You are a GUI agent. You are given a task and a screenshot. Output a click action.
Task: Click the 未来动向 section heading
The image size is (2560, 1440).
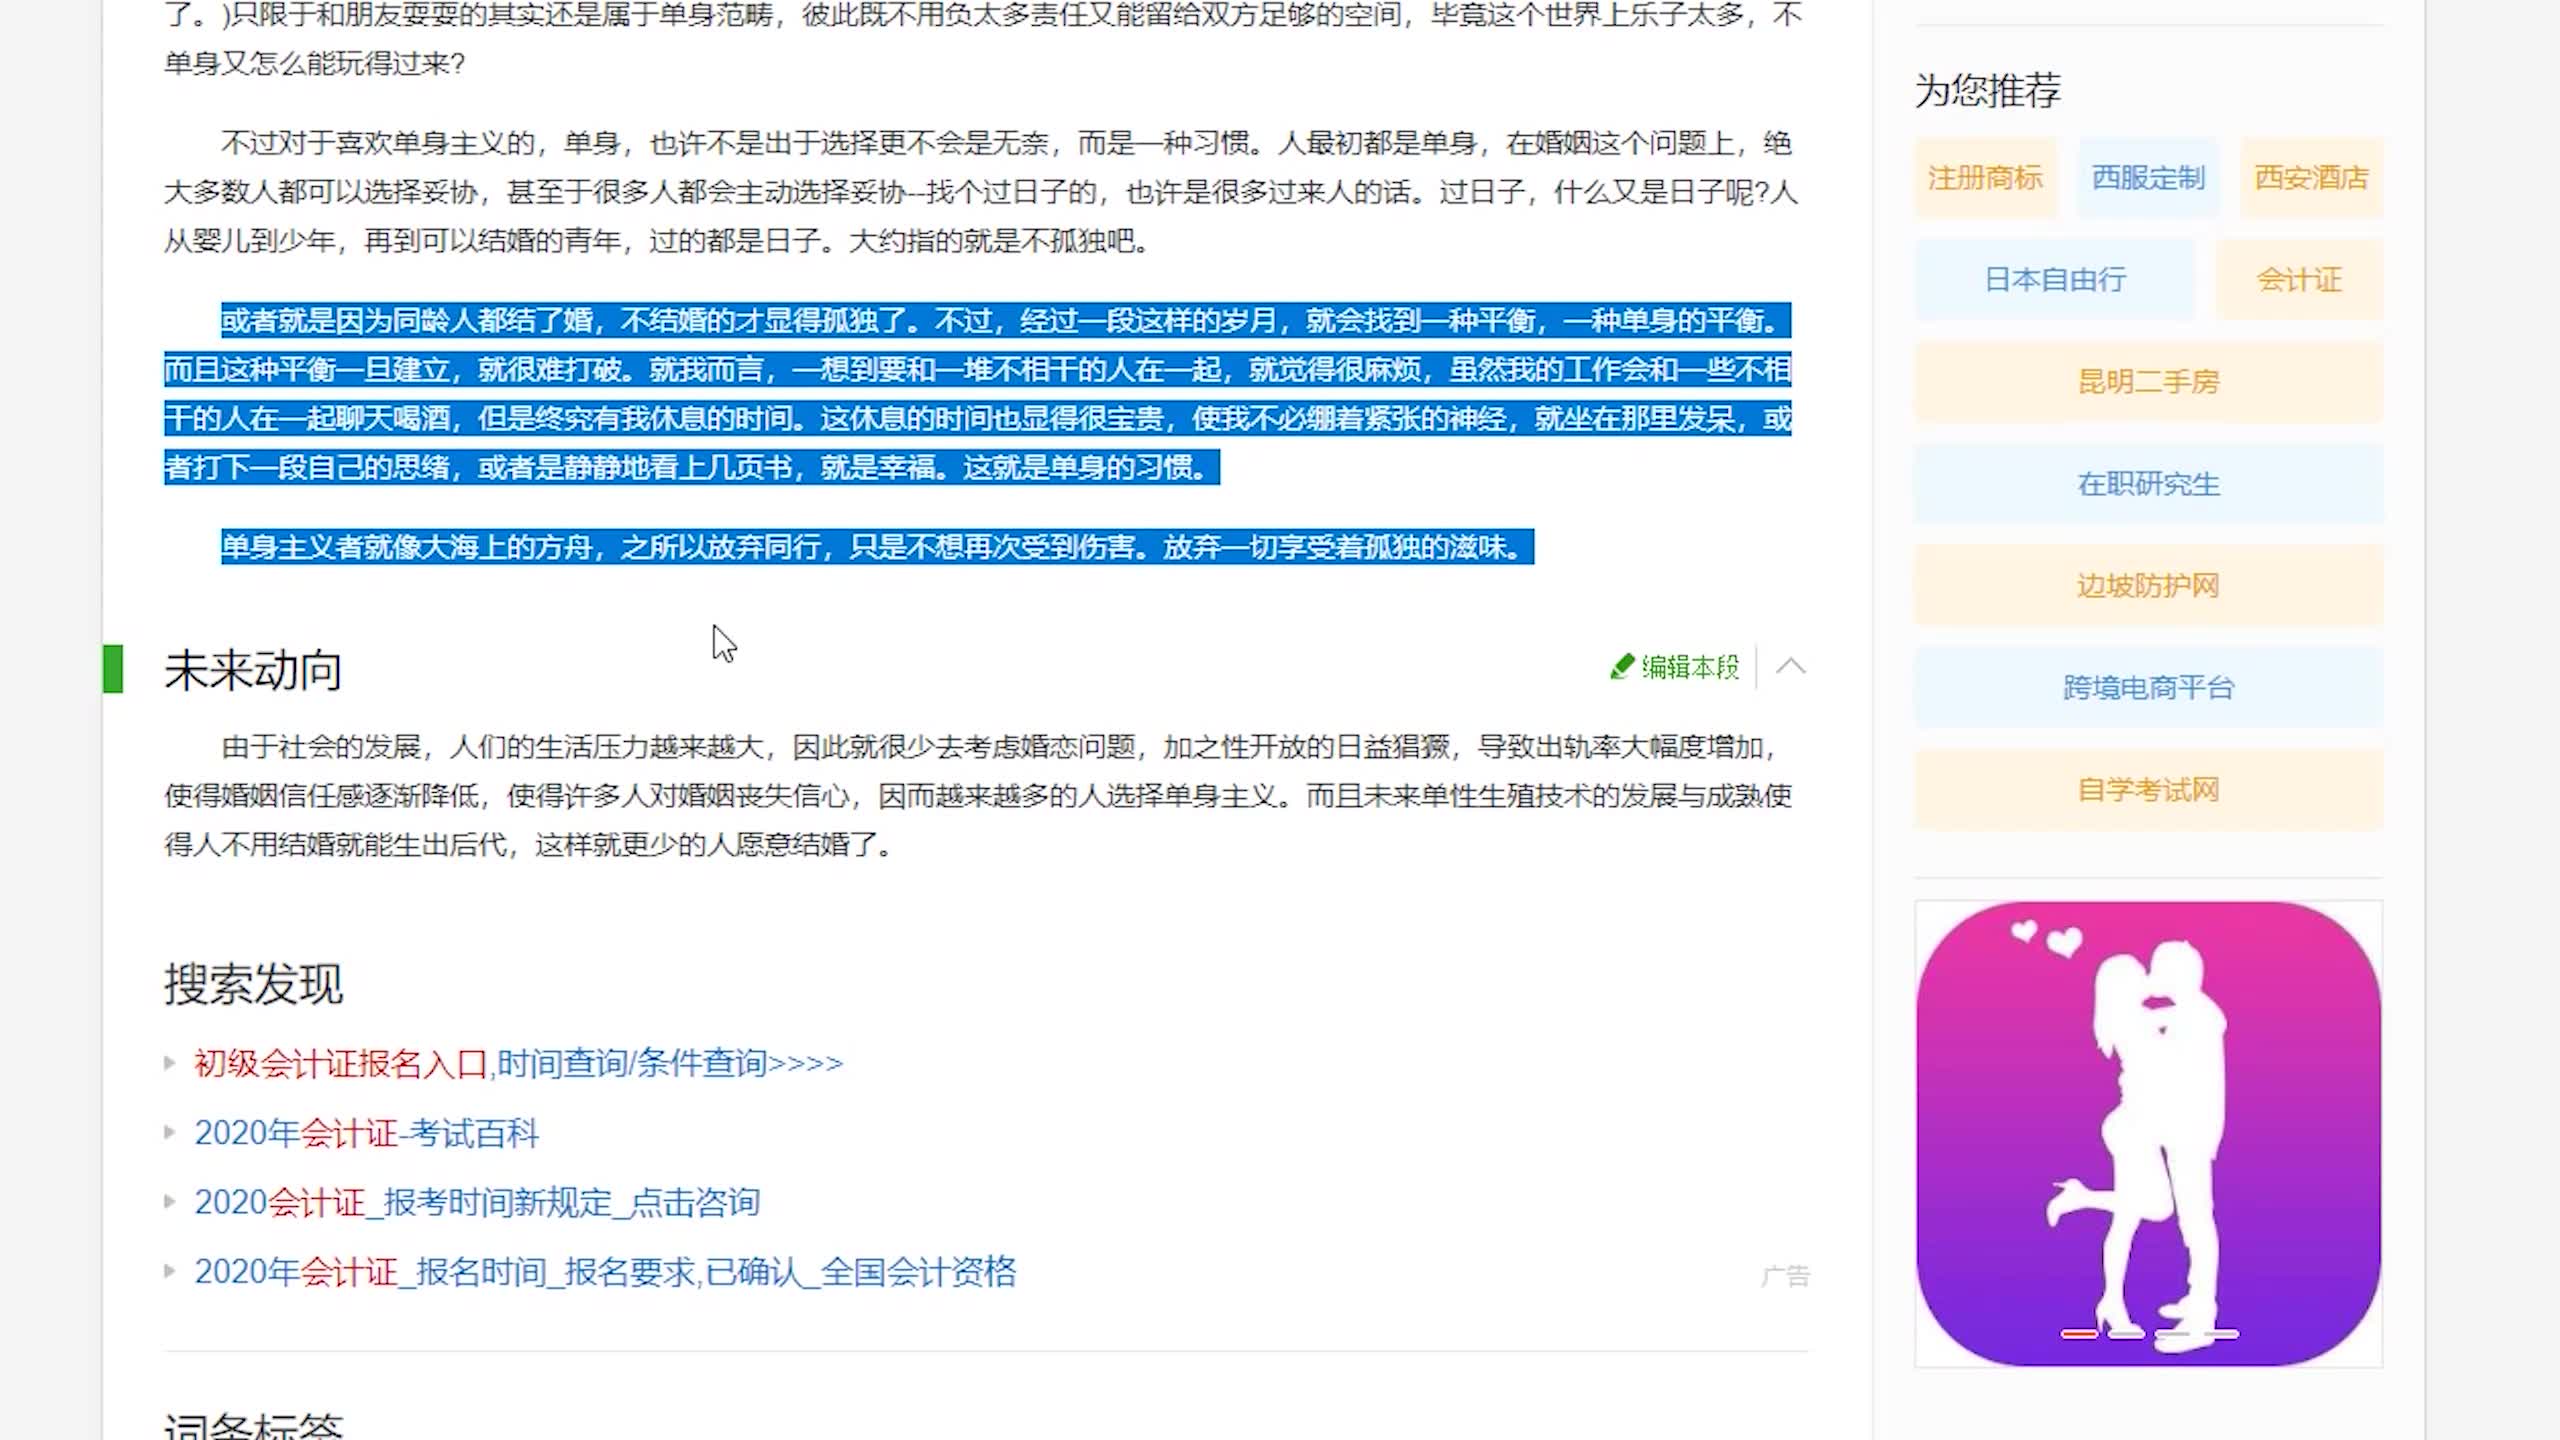coord(253,670)
